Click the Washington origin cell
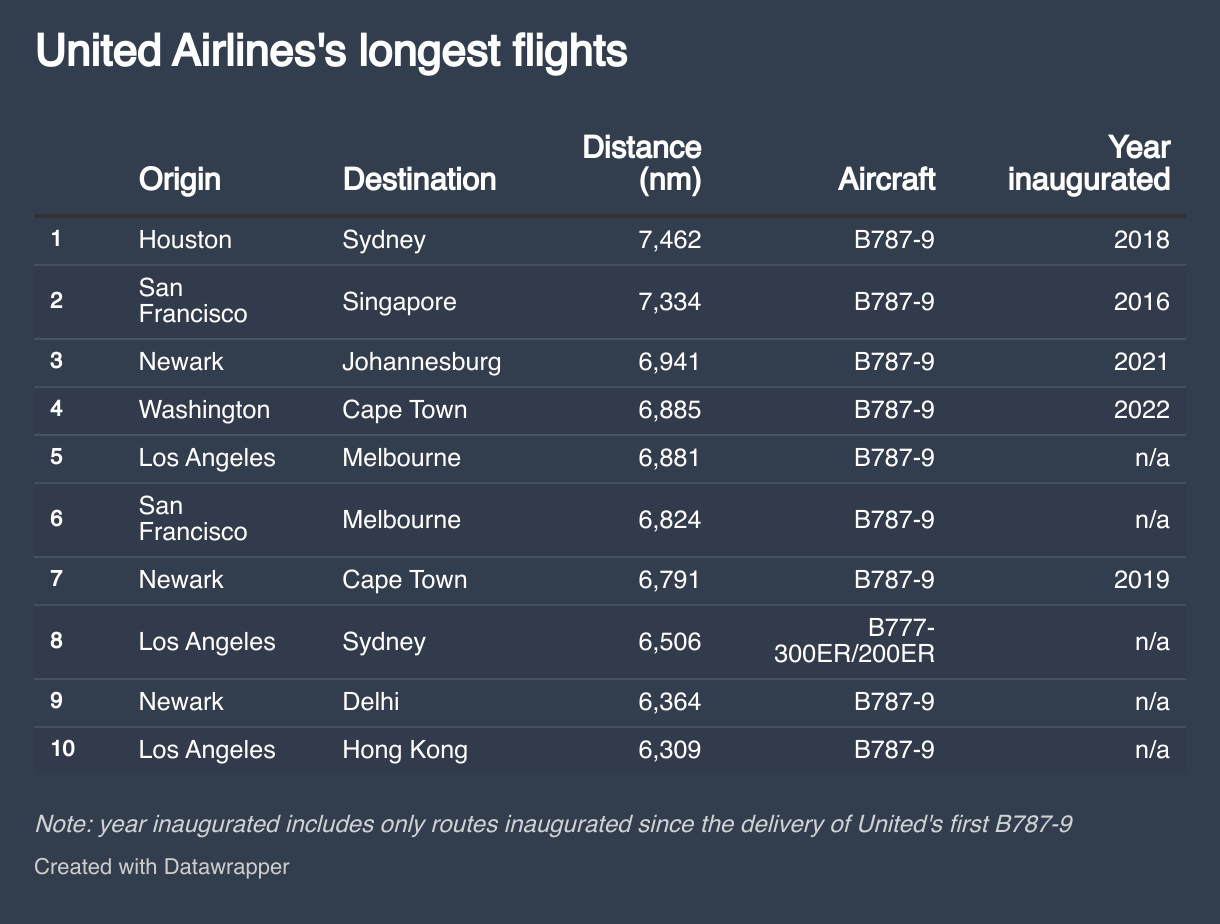Image resolution: width=1220 pixels, height=924 pixels. tap(204, 410)
